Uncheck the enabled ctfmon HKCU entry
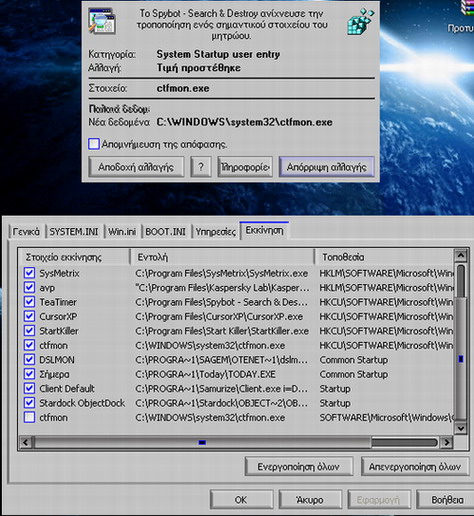 (29, 345)
